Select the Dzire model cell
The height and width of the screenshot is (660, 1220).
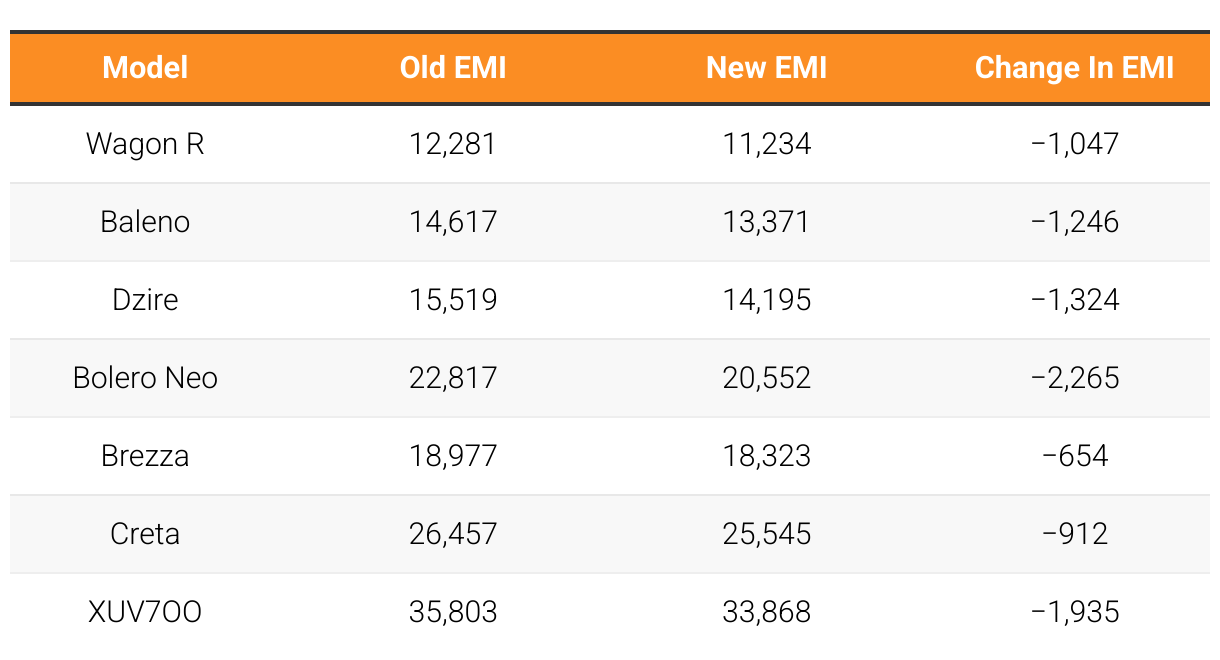tap(146, 300)
